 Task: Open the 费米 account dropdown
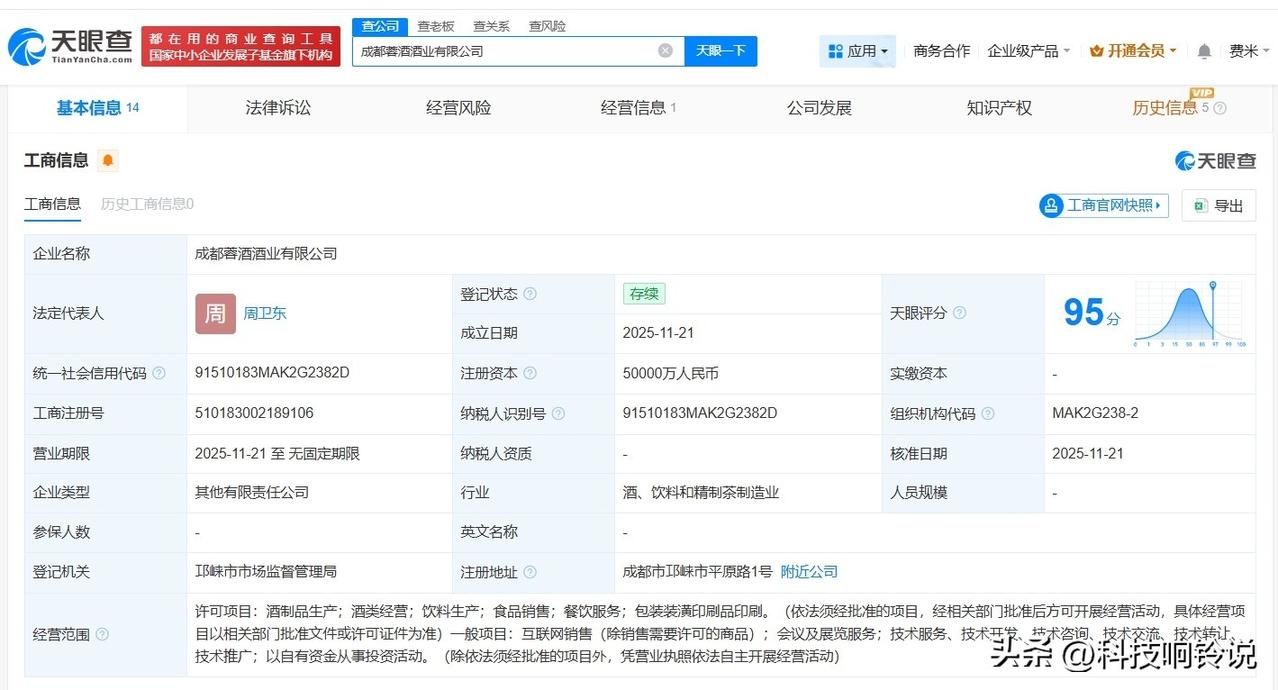point(1245,50)
